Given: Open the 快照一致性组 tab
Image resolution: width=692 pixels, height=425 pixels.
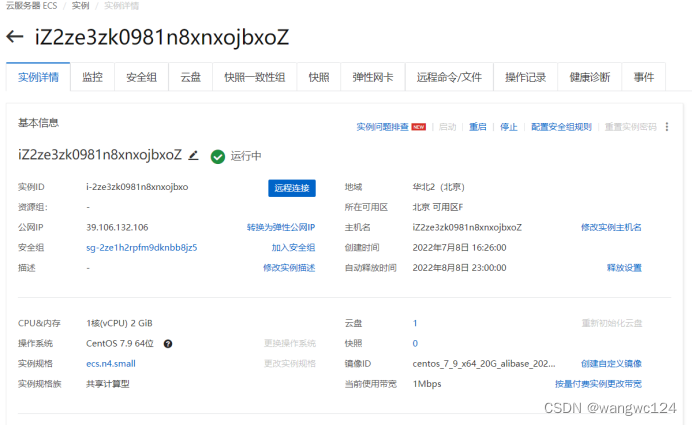Looking at the screenshot, I should click(x=255, y=77).
